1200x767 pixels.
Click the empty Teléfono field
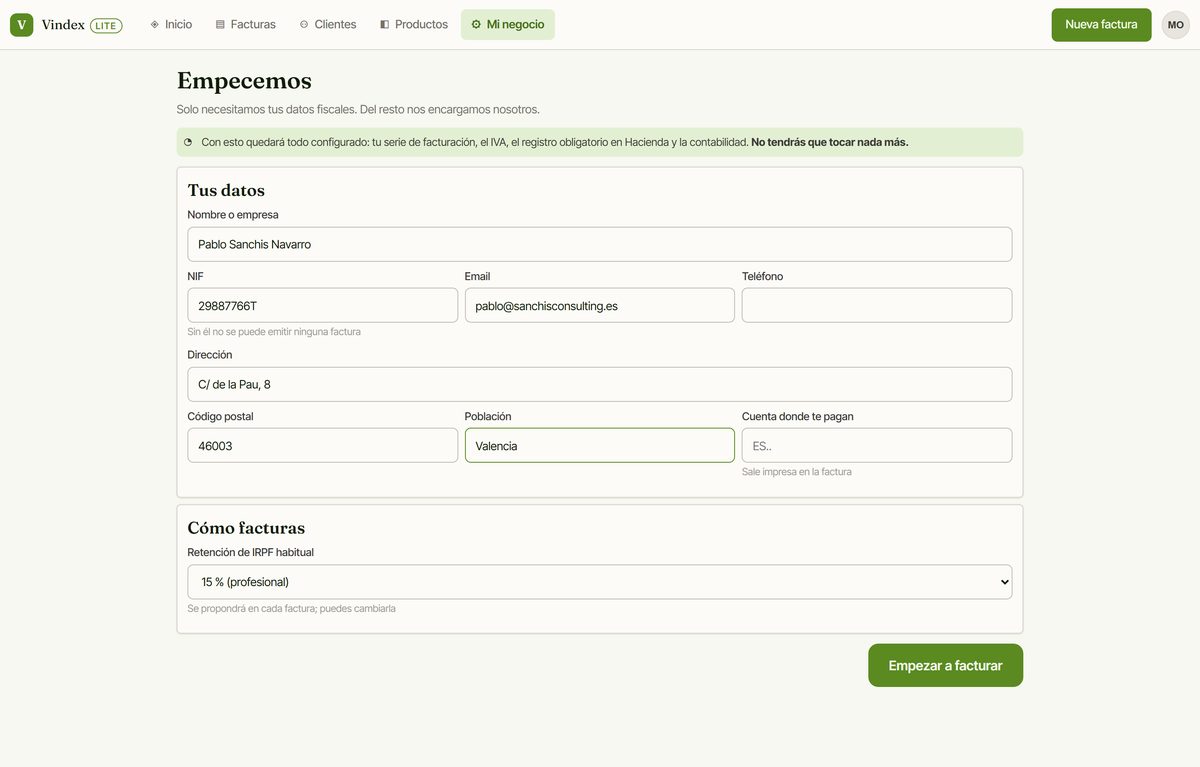(x=877, y=306)
